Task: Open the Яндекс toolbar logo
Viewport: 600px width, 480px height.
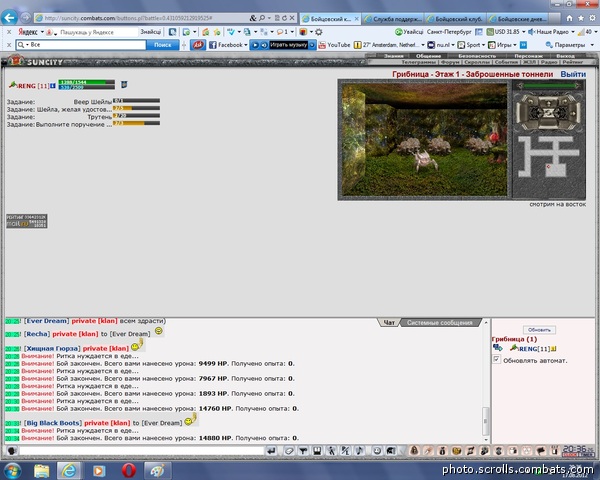Action: coord(28,32)
